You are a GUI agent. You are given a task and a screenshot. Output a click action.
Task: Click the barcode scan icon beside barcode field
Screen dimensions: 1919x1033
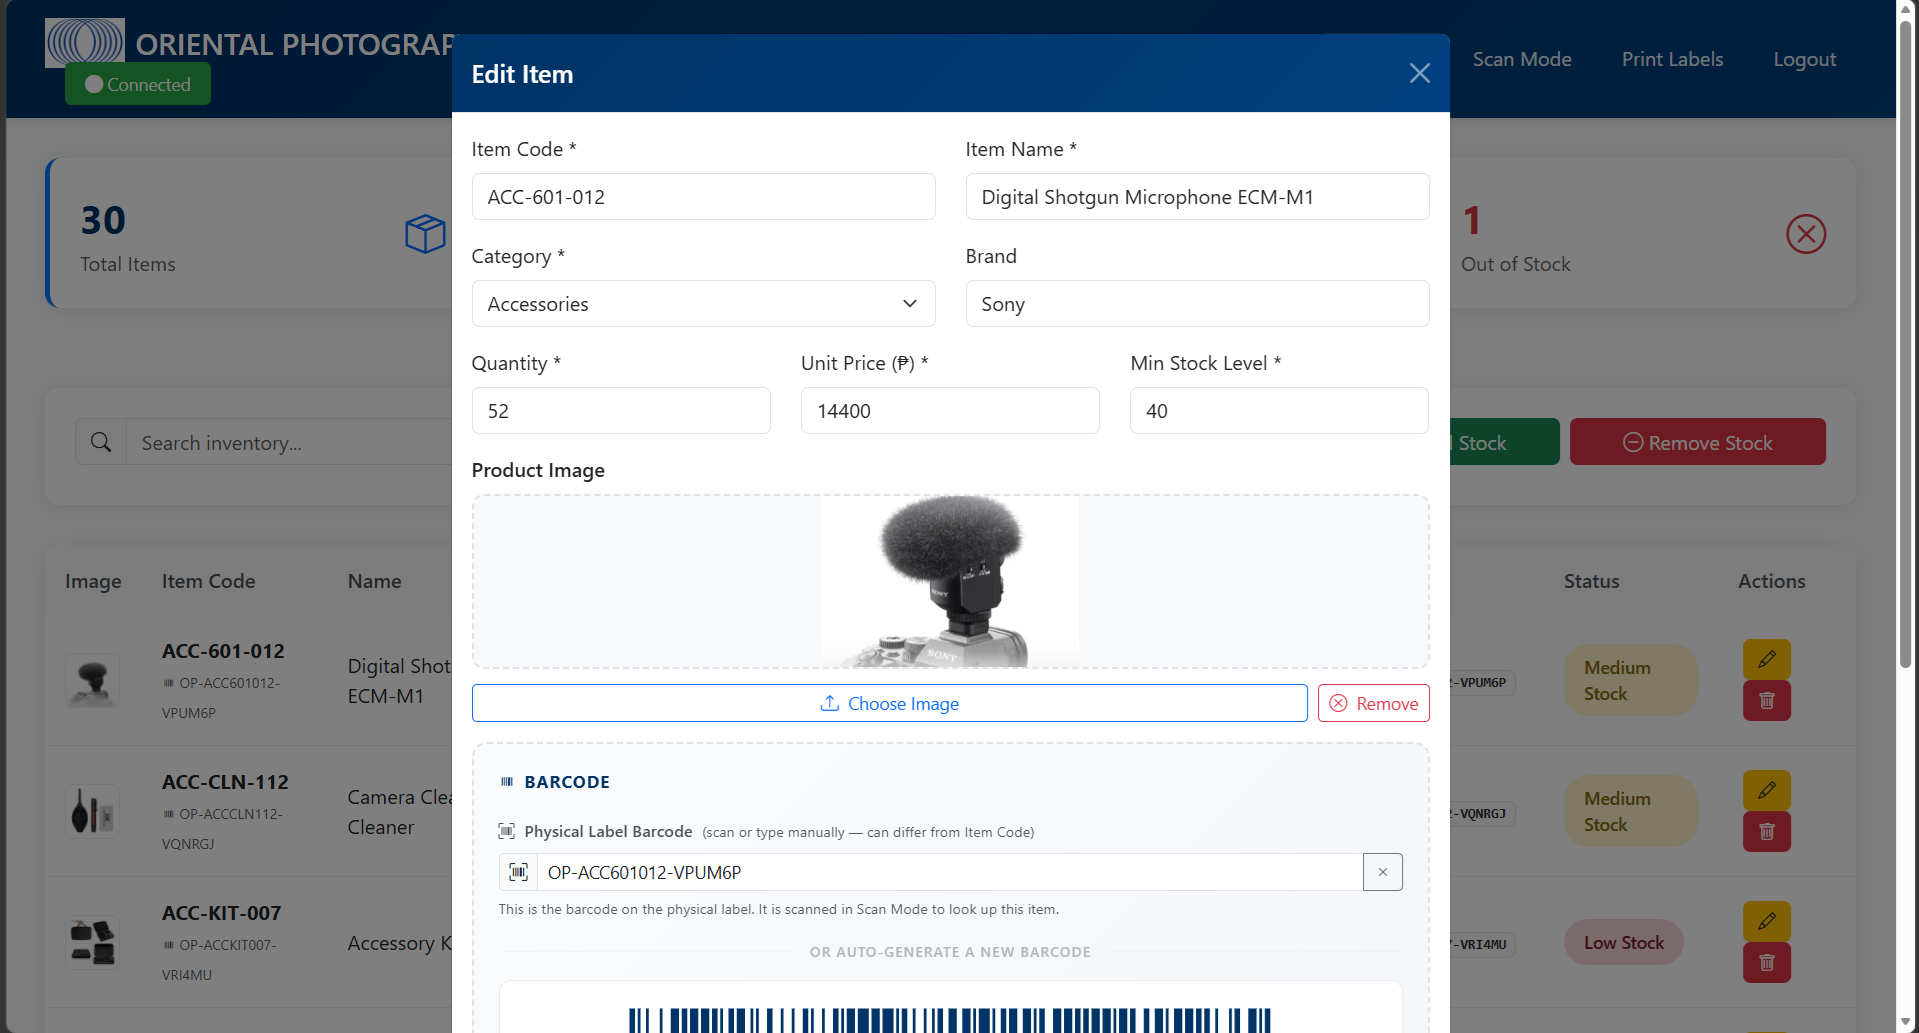(x=518, y=872)
